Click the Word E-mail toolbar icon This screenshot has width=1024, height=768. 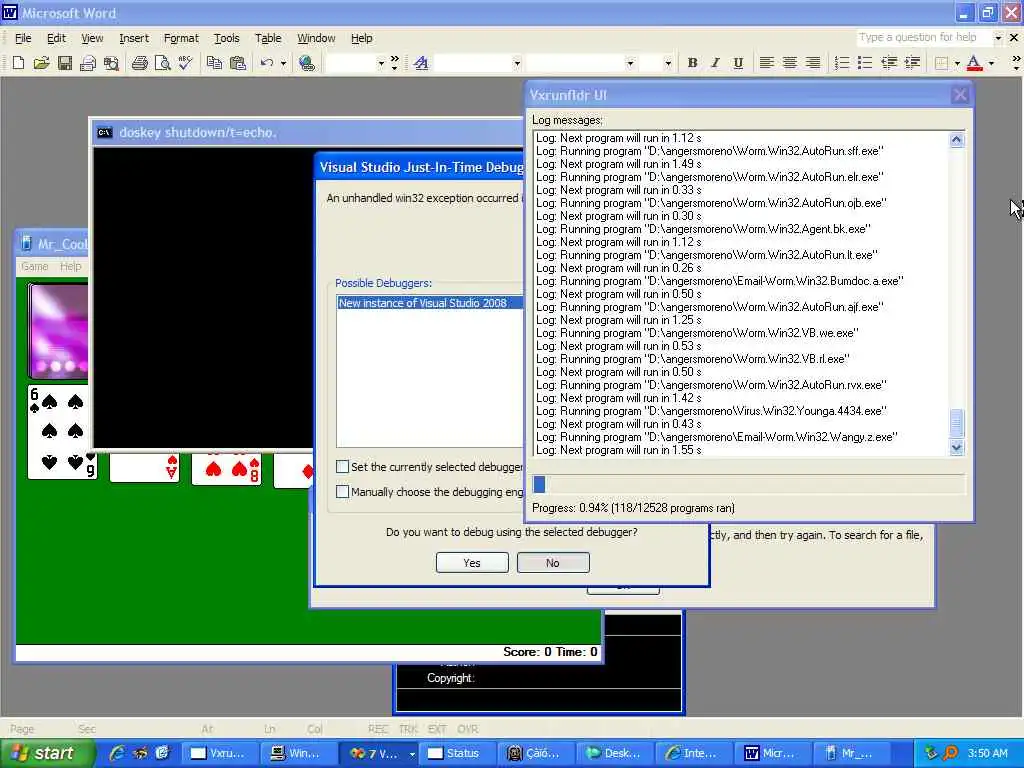[88, 63]
